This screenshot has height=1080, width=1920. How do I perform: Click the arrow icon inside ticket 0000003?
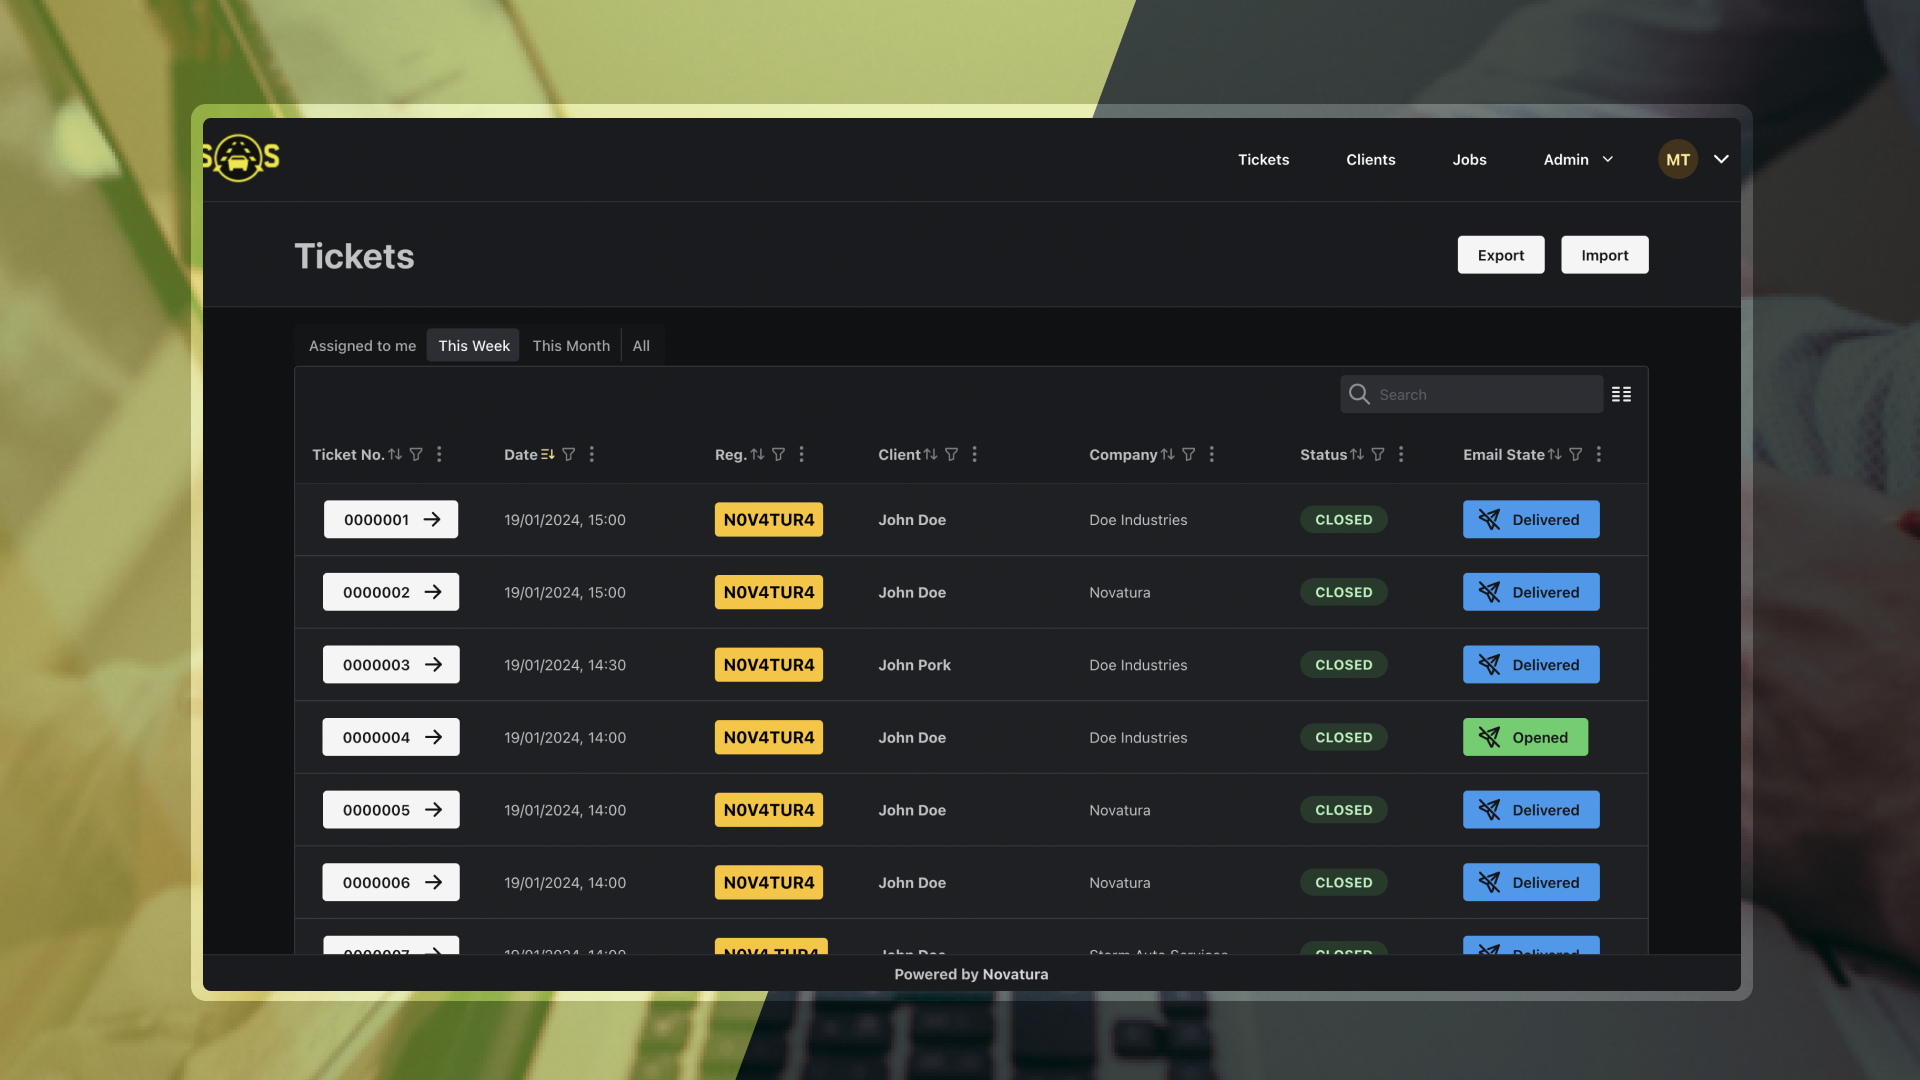[433, 664]
